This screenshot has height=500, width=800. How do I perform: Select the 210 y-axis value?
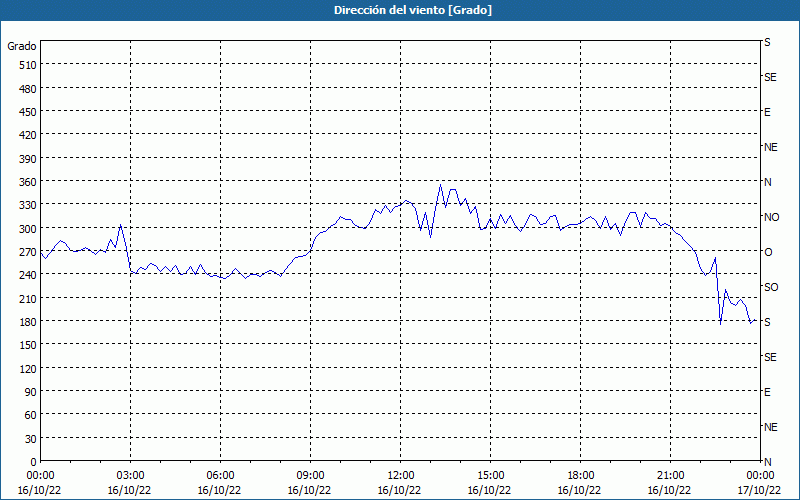coord(29,298)
